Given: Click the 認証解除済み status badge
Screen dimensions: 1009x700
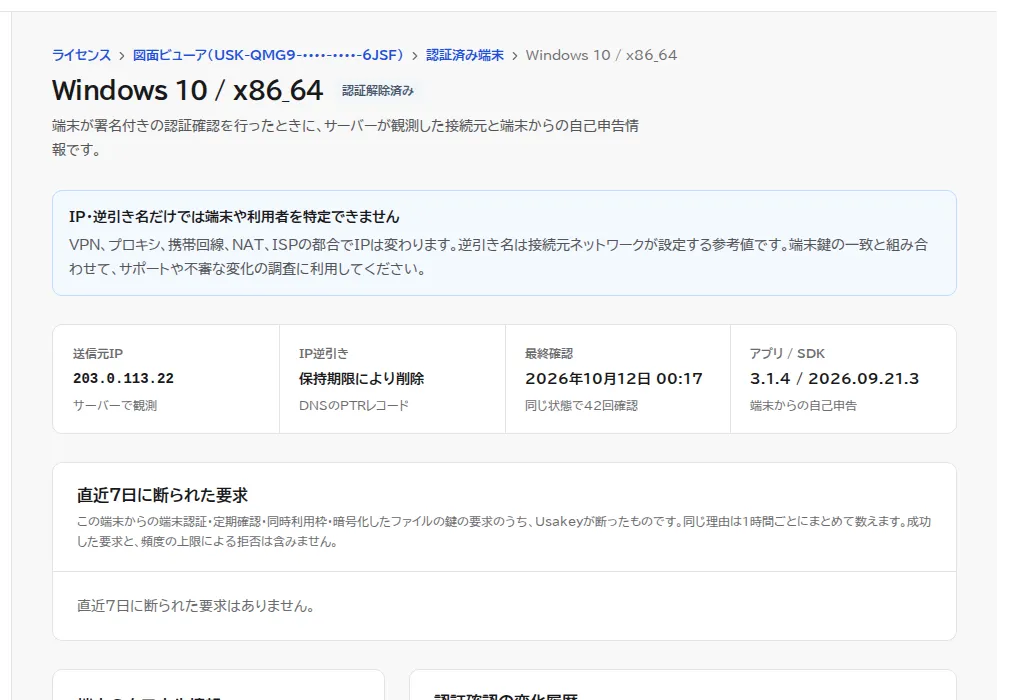Looking at the screenshot, I should click(378, 91).
